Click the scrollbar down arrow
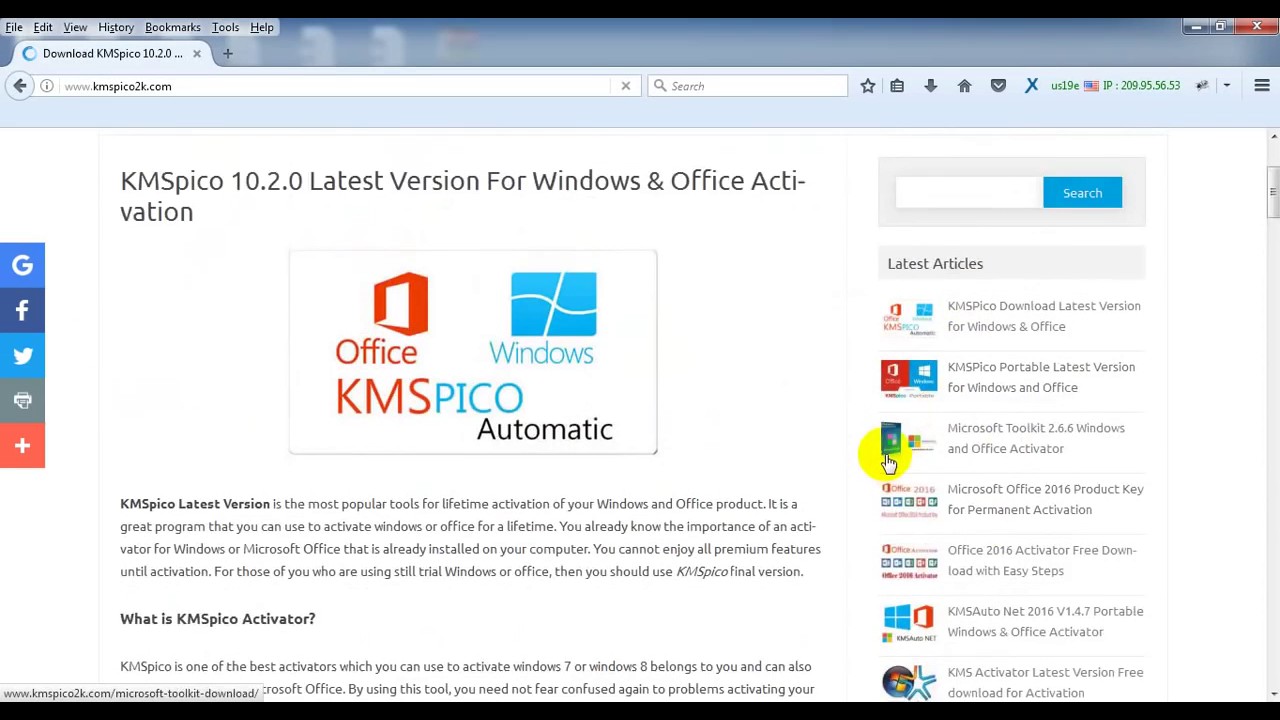The width and height of the screenshot is (1280, 720). tap(1273, 693)
